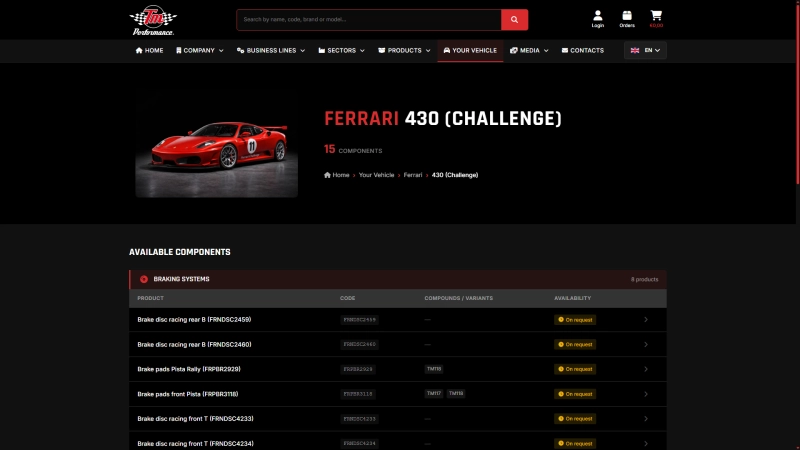Image resolution: width=800 pixels, height=450 pixels.
Task: Click the red search magnifier button
Action: tap(514, 19)
